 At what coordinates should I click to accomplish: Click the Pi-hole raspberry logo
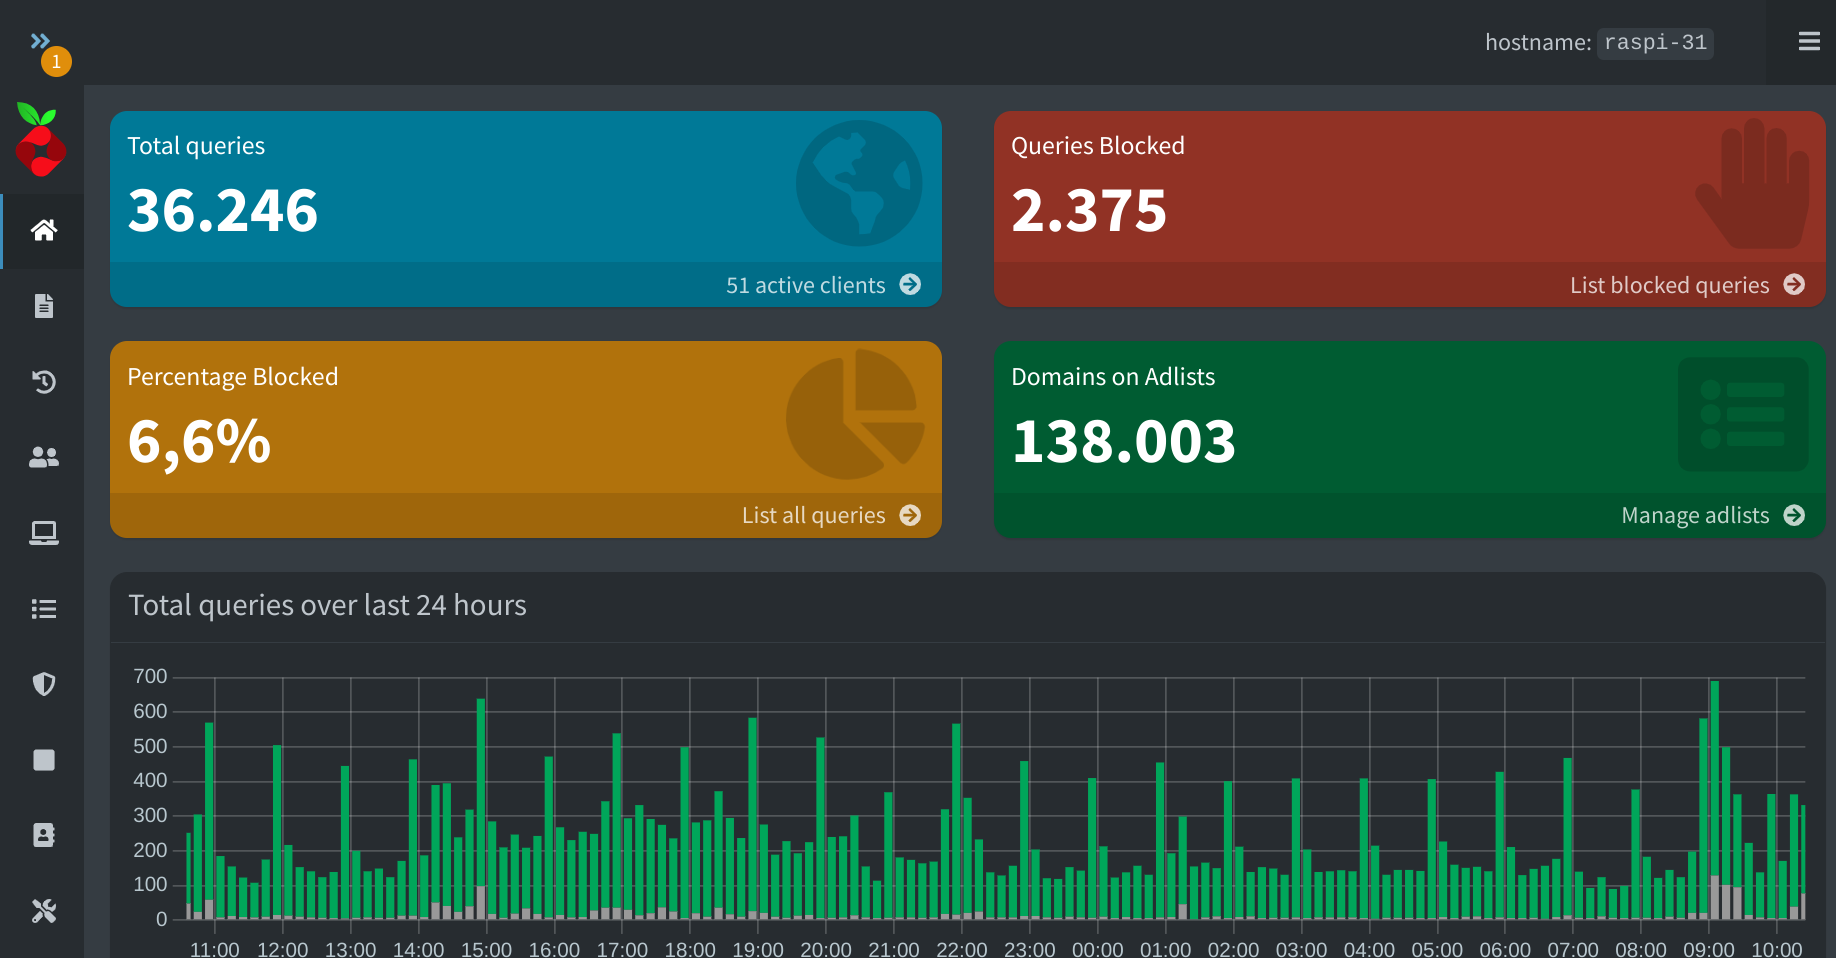[x=41, y=140]
